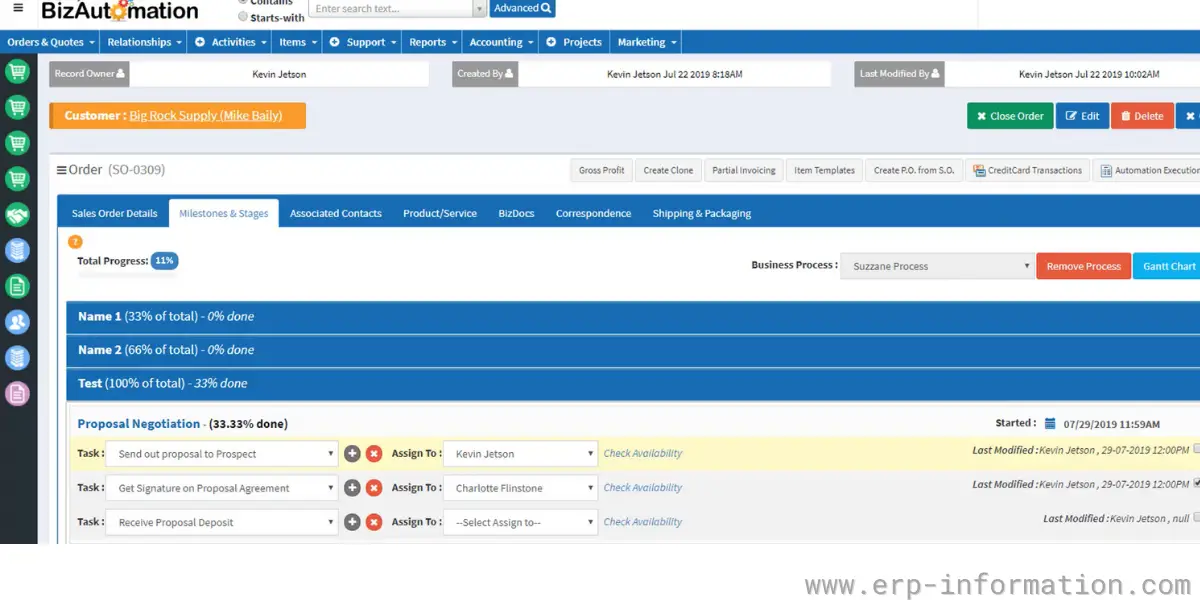Image resolution: width=1200 pixels, height=600 pixels.
Task: Open the pink document icon in sidebar
Action: pyautogui.click(x=17, y=394)
